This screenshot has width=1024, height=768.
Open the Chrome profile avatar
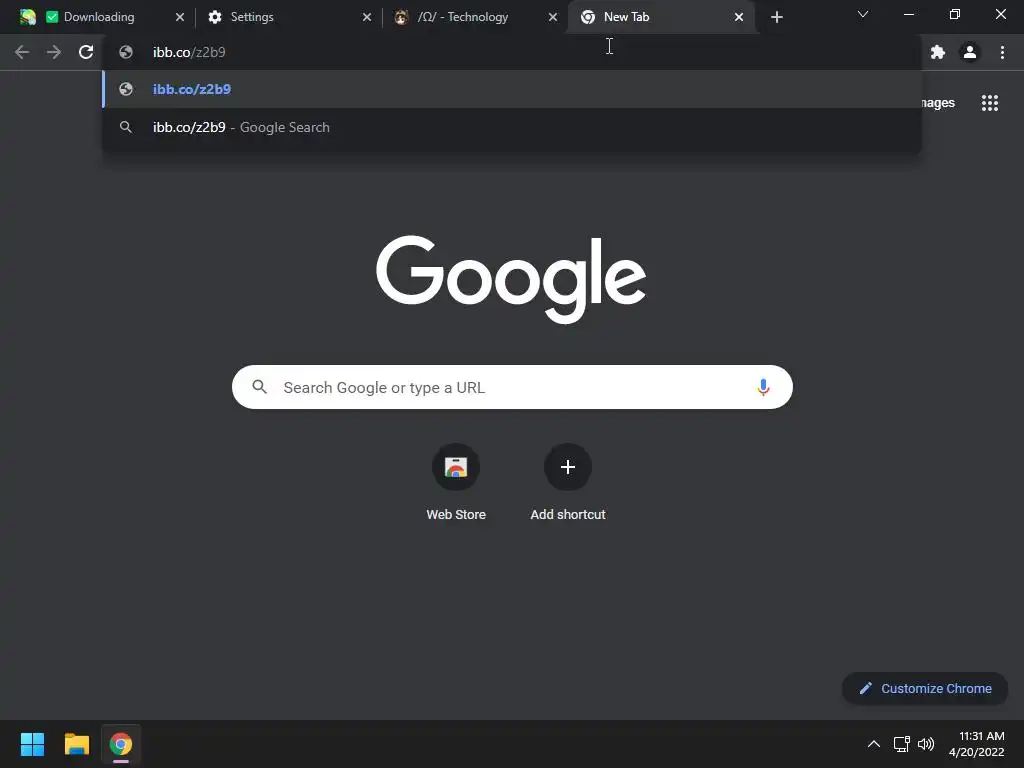(x=970, y=52)
